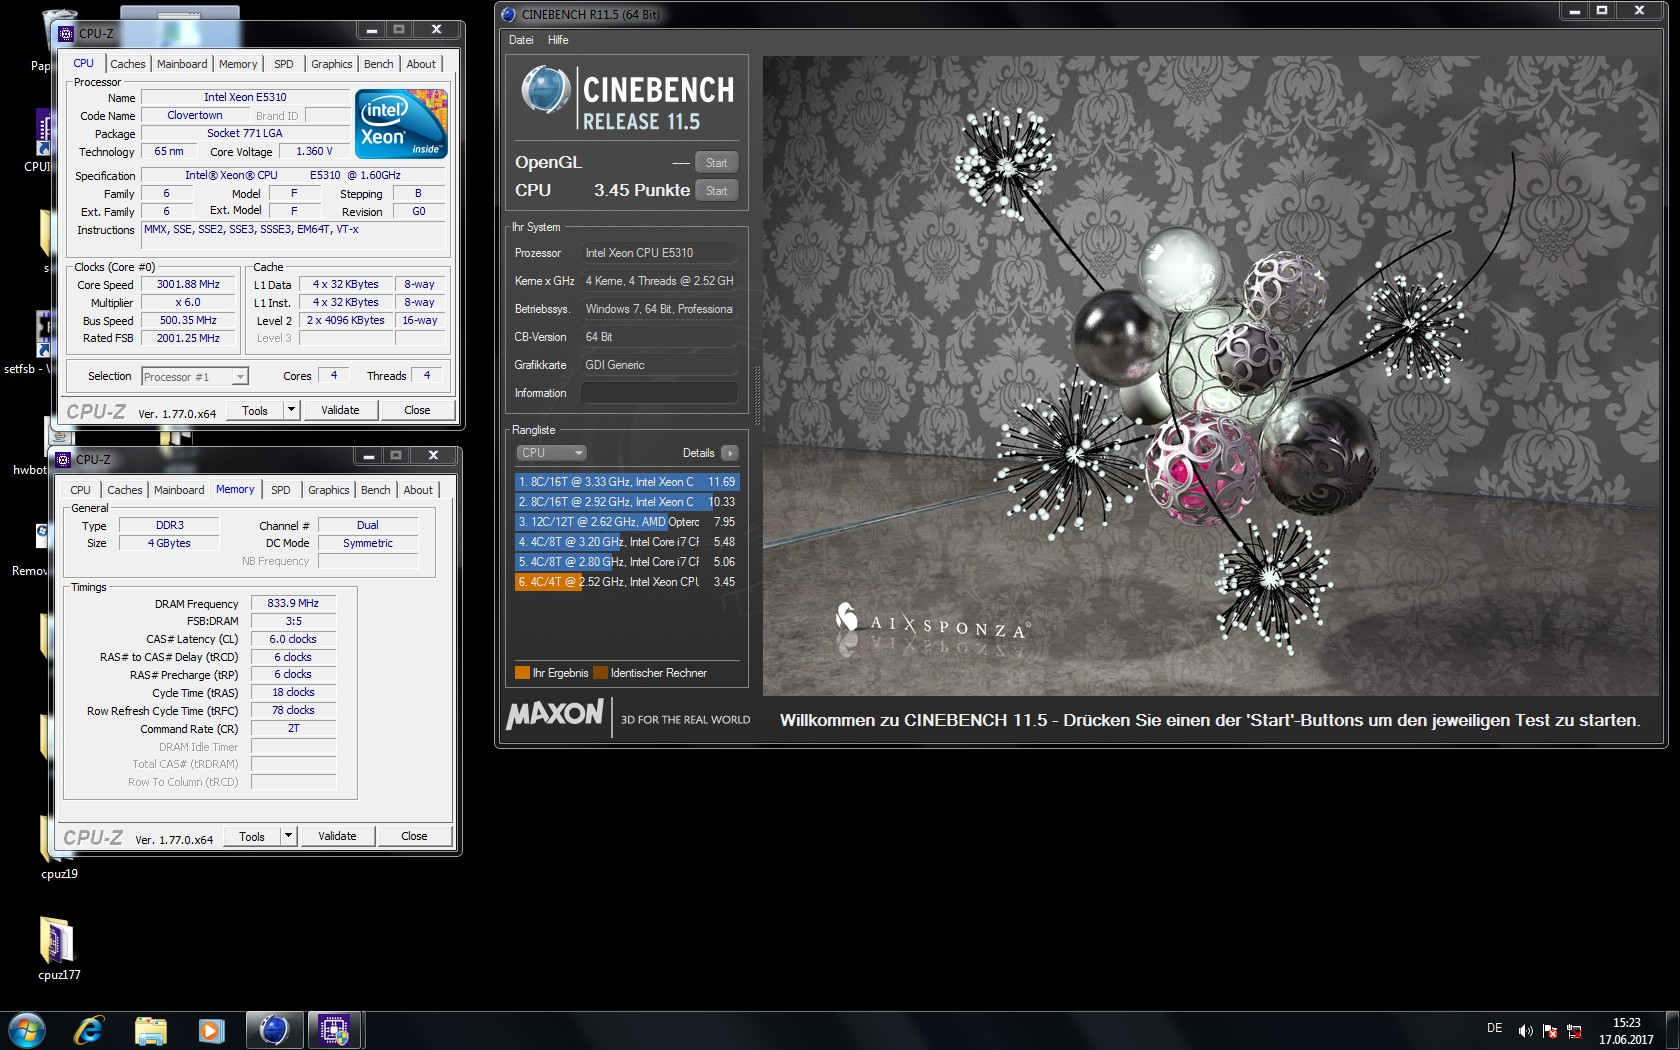
Task: Click Core Speed value 3001.88 MHz
Action: point(188,284)
